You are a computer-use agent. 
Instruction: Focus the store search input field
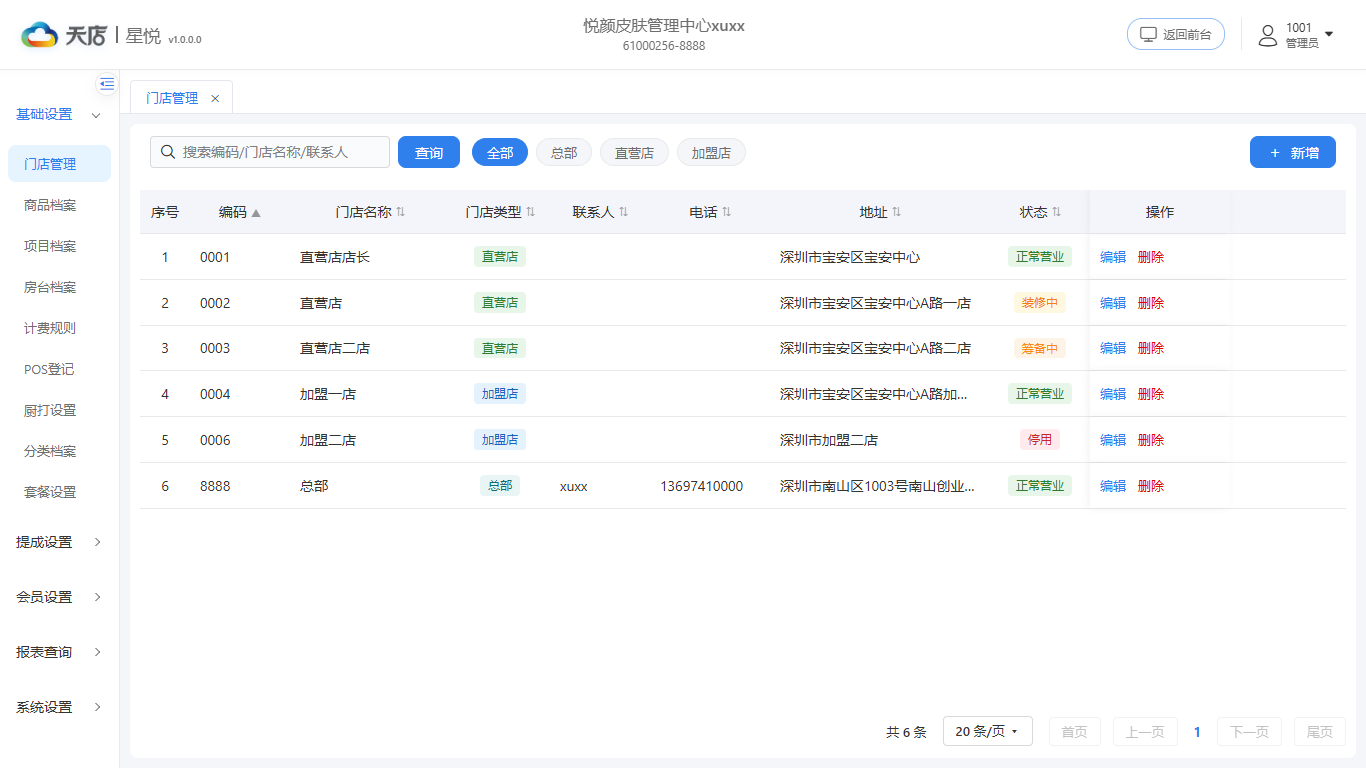[270, 152]
